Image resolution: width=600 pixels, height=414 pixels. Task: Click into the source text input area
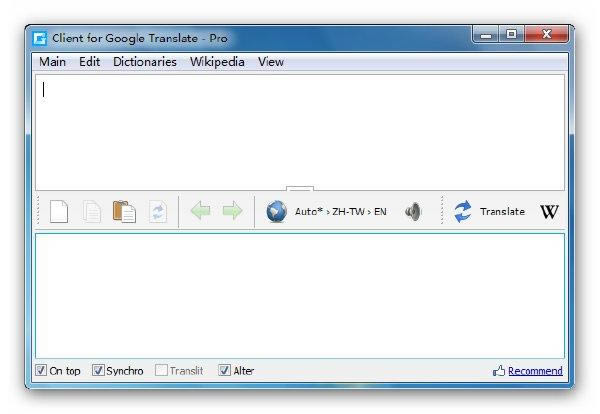coord(300,132)
